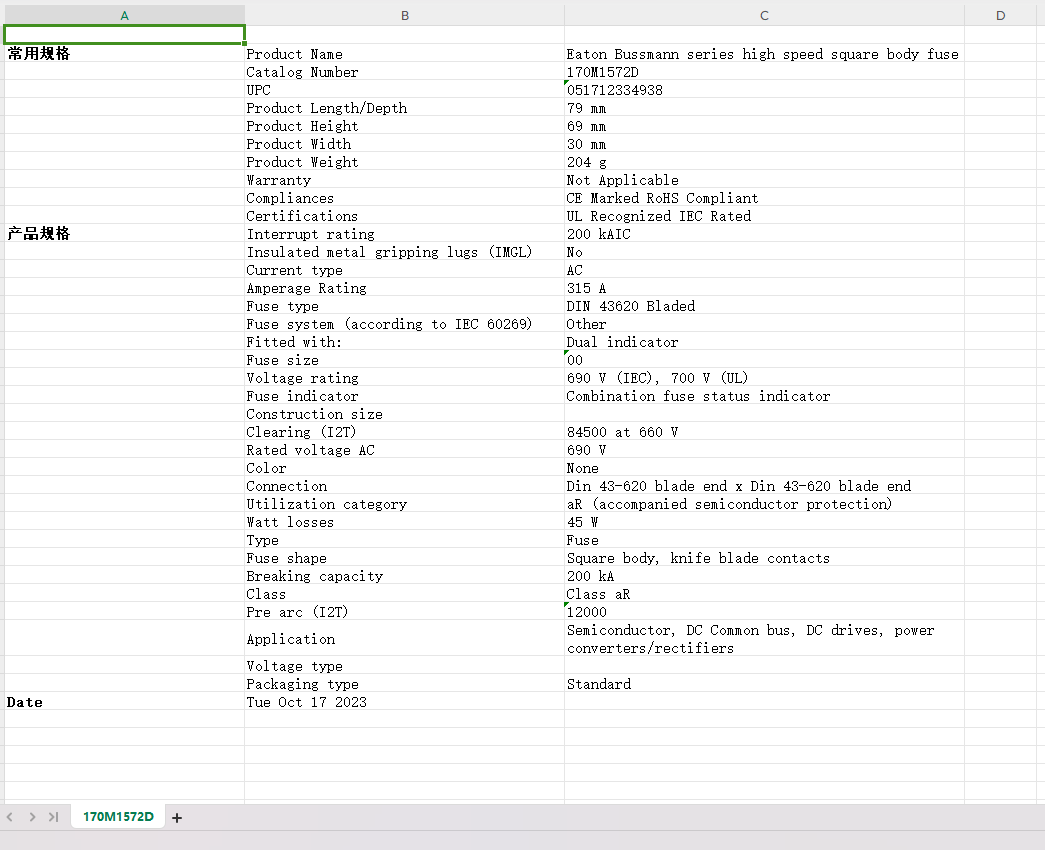Image resolution: width=1045 pixels, height=850 pixels.
Task: Select the Not Applicable value
Action: pyautogui.click(x=764, y=179)
